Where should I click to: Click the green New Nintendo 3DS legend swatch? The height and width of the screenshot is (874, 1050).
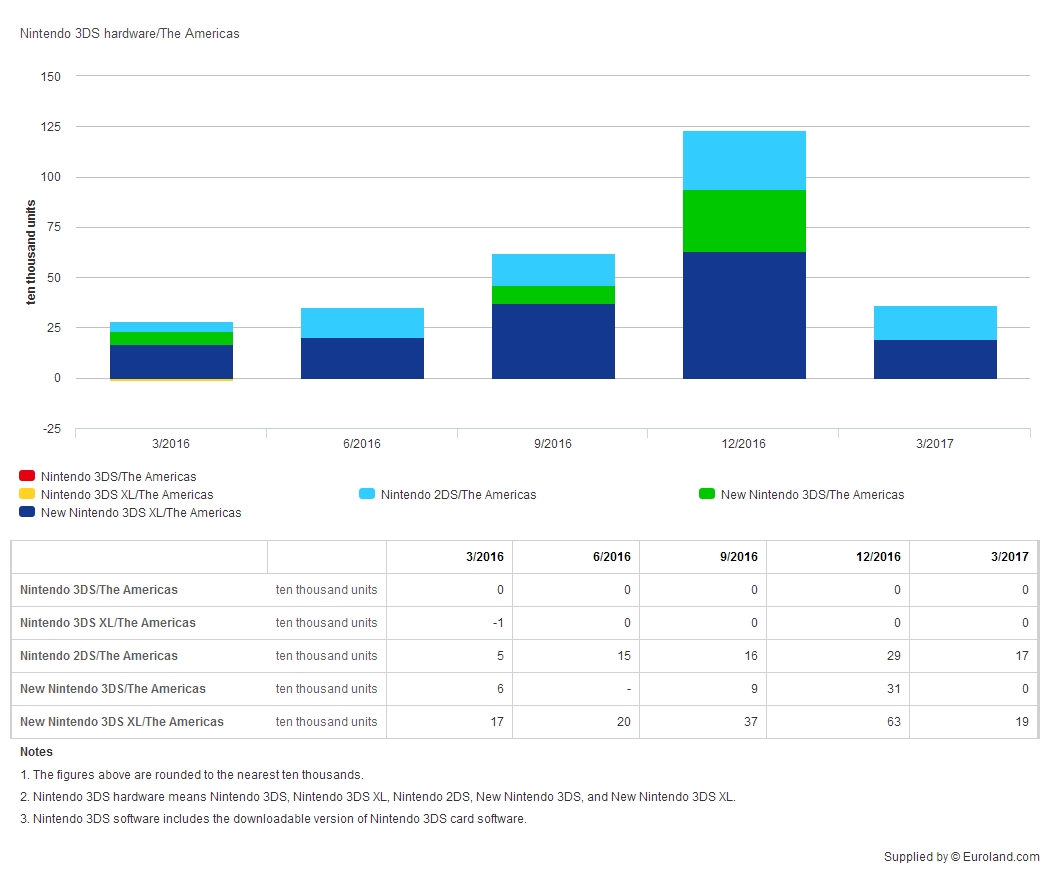pyautogui.click(x=706, y=494)
